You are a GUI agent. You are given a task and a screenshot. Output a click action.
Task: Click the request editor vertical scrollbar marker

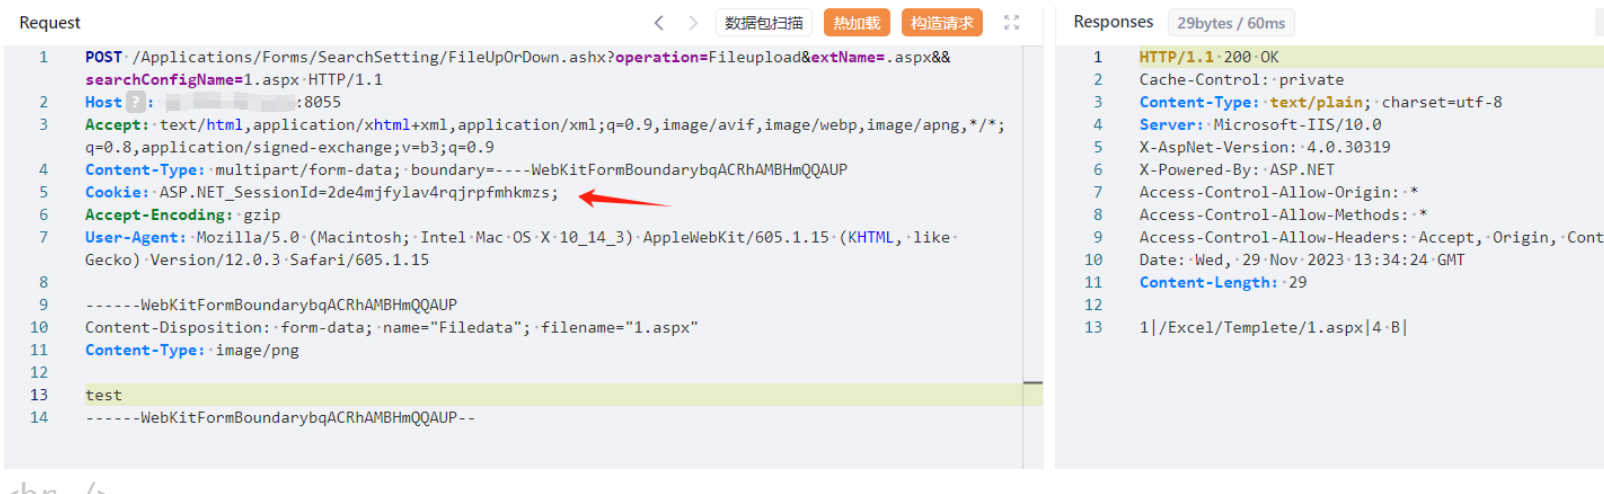[x=1033, y=383]
